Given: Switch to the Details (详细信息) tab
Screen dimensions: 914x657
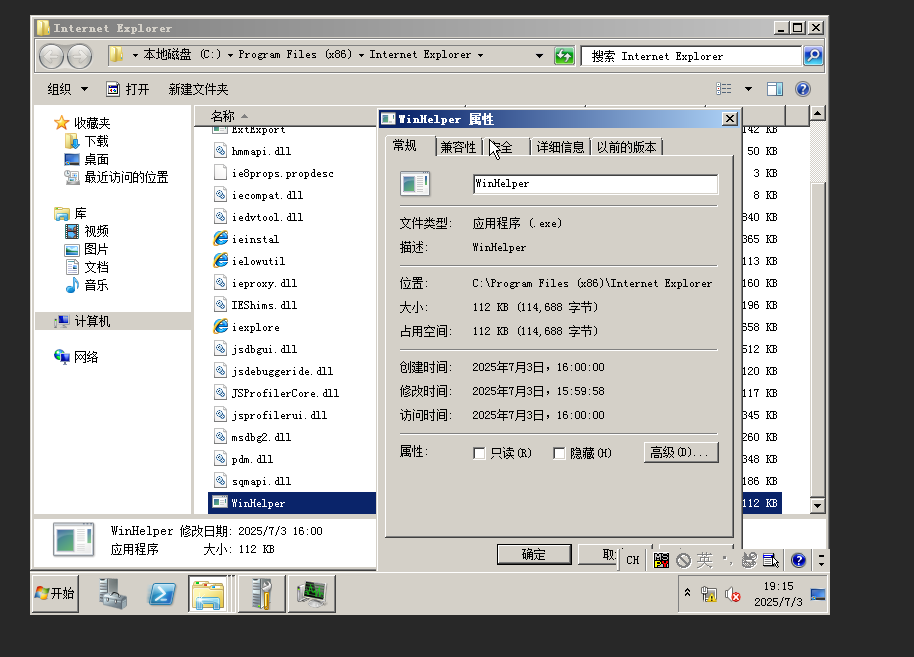Looking at the screenshot, I should click(x=560, y=147).
